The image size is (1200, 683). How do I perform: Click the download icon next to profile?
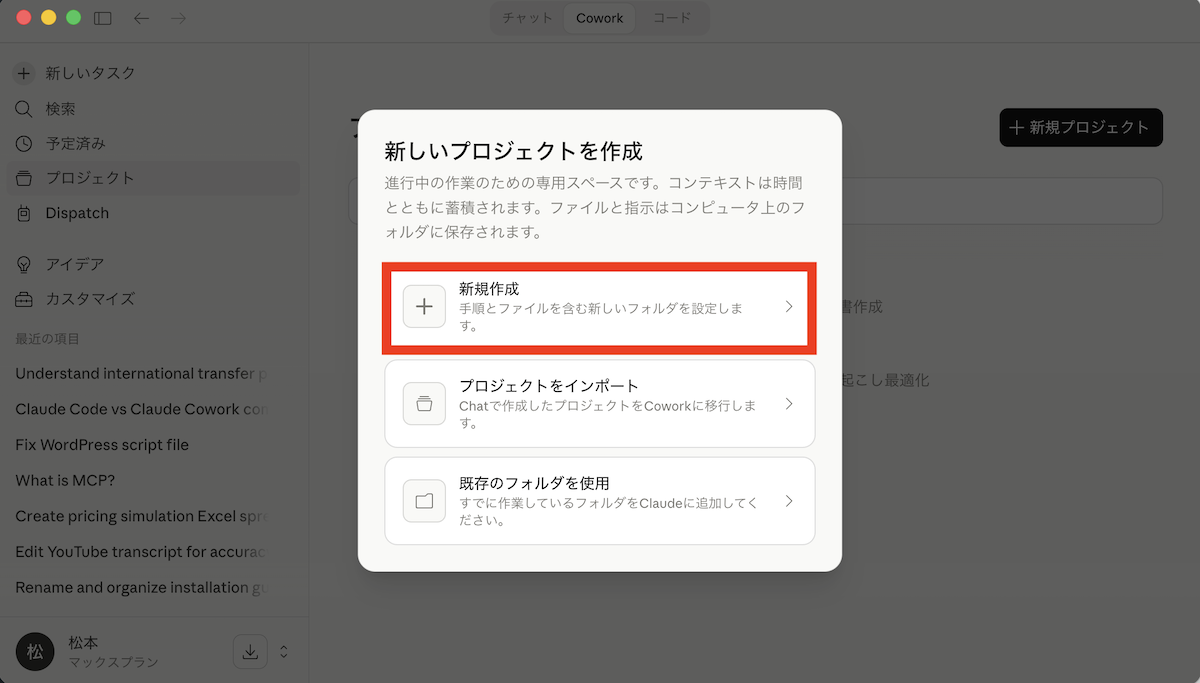pyautogui.click(x=250, y=651)
